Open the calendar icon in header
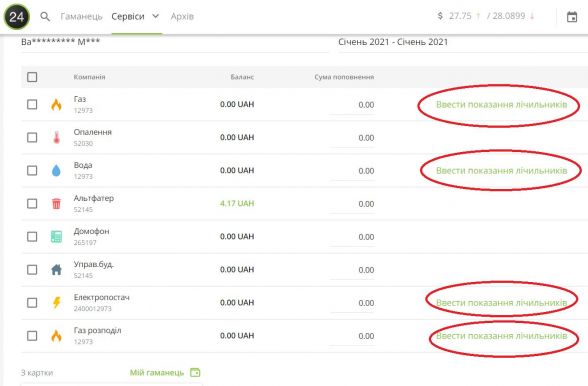Viewport: 588px width, 386px height. (572, 17)
